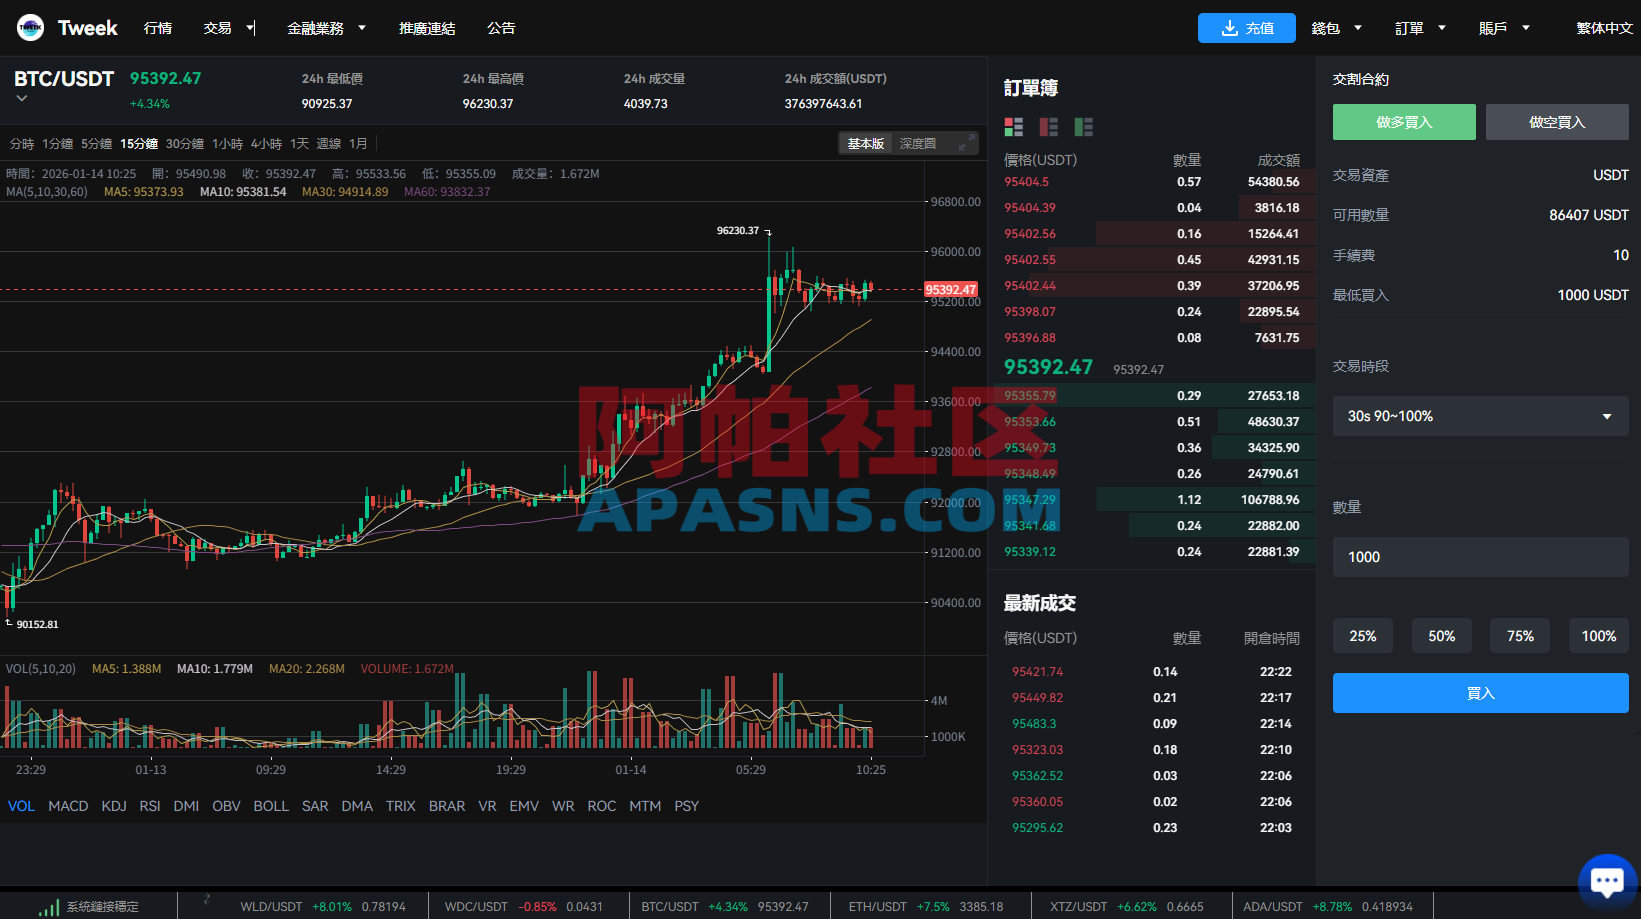Viewport: 1641px width, 919px height.
Task: Change language from 繁体中文
Action: pos(1604,28)
